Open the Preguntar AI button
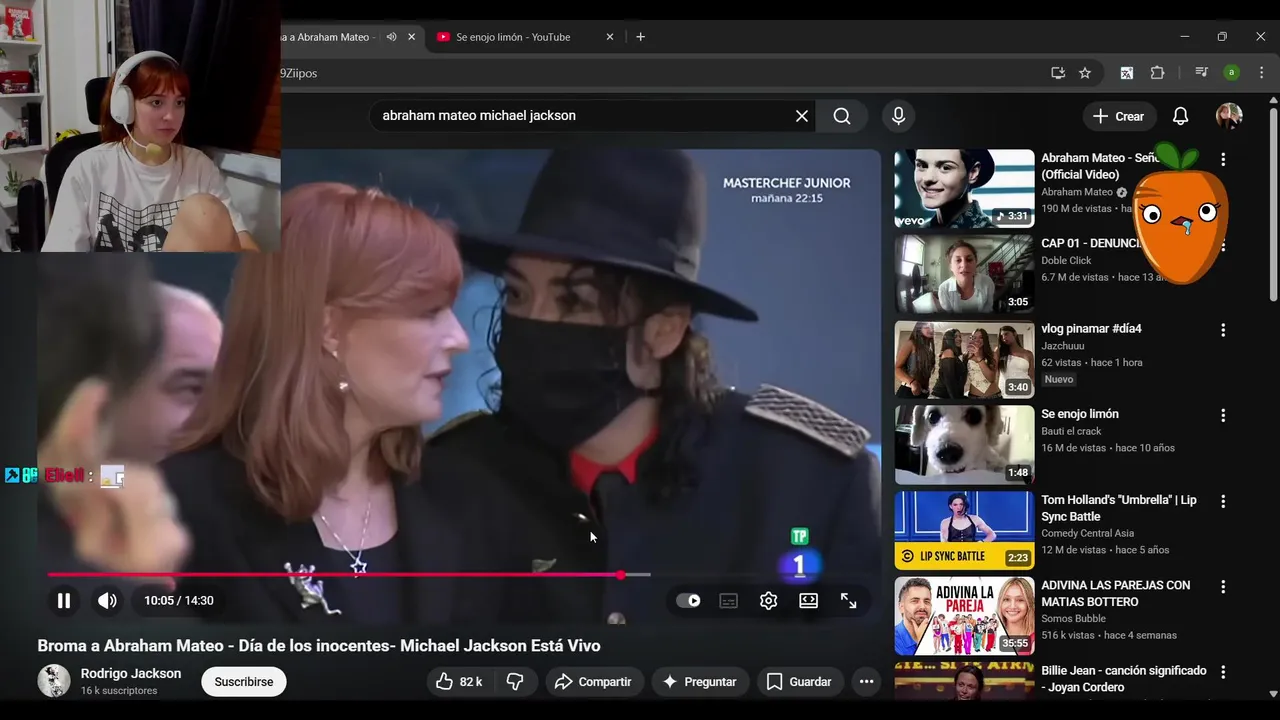This screenshot has width=1280, height=720. pyautogui.click(x=700, y=682)
